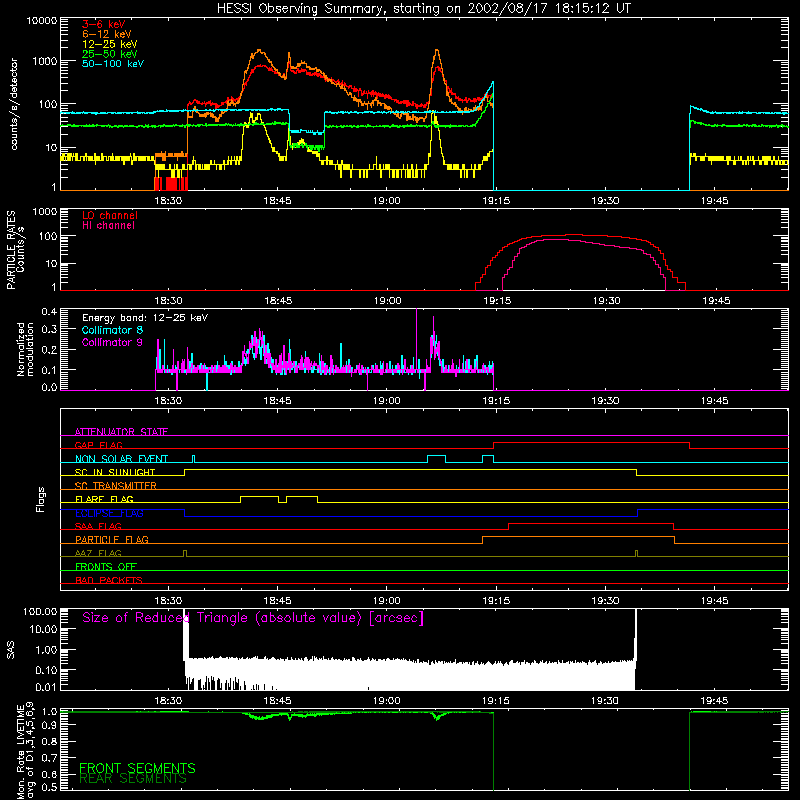This screenshot has height=800, width=800.
Task: Click the counts/s/detector axis label
Action: 14,104
